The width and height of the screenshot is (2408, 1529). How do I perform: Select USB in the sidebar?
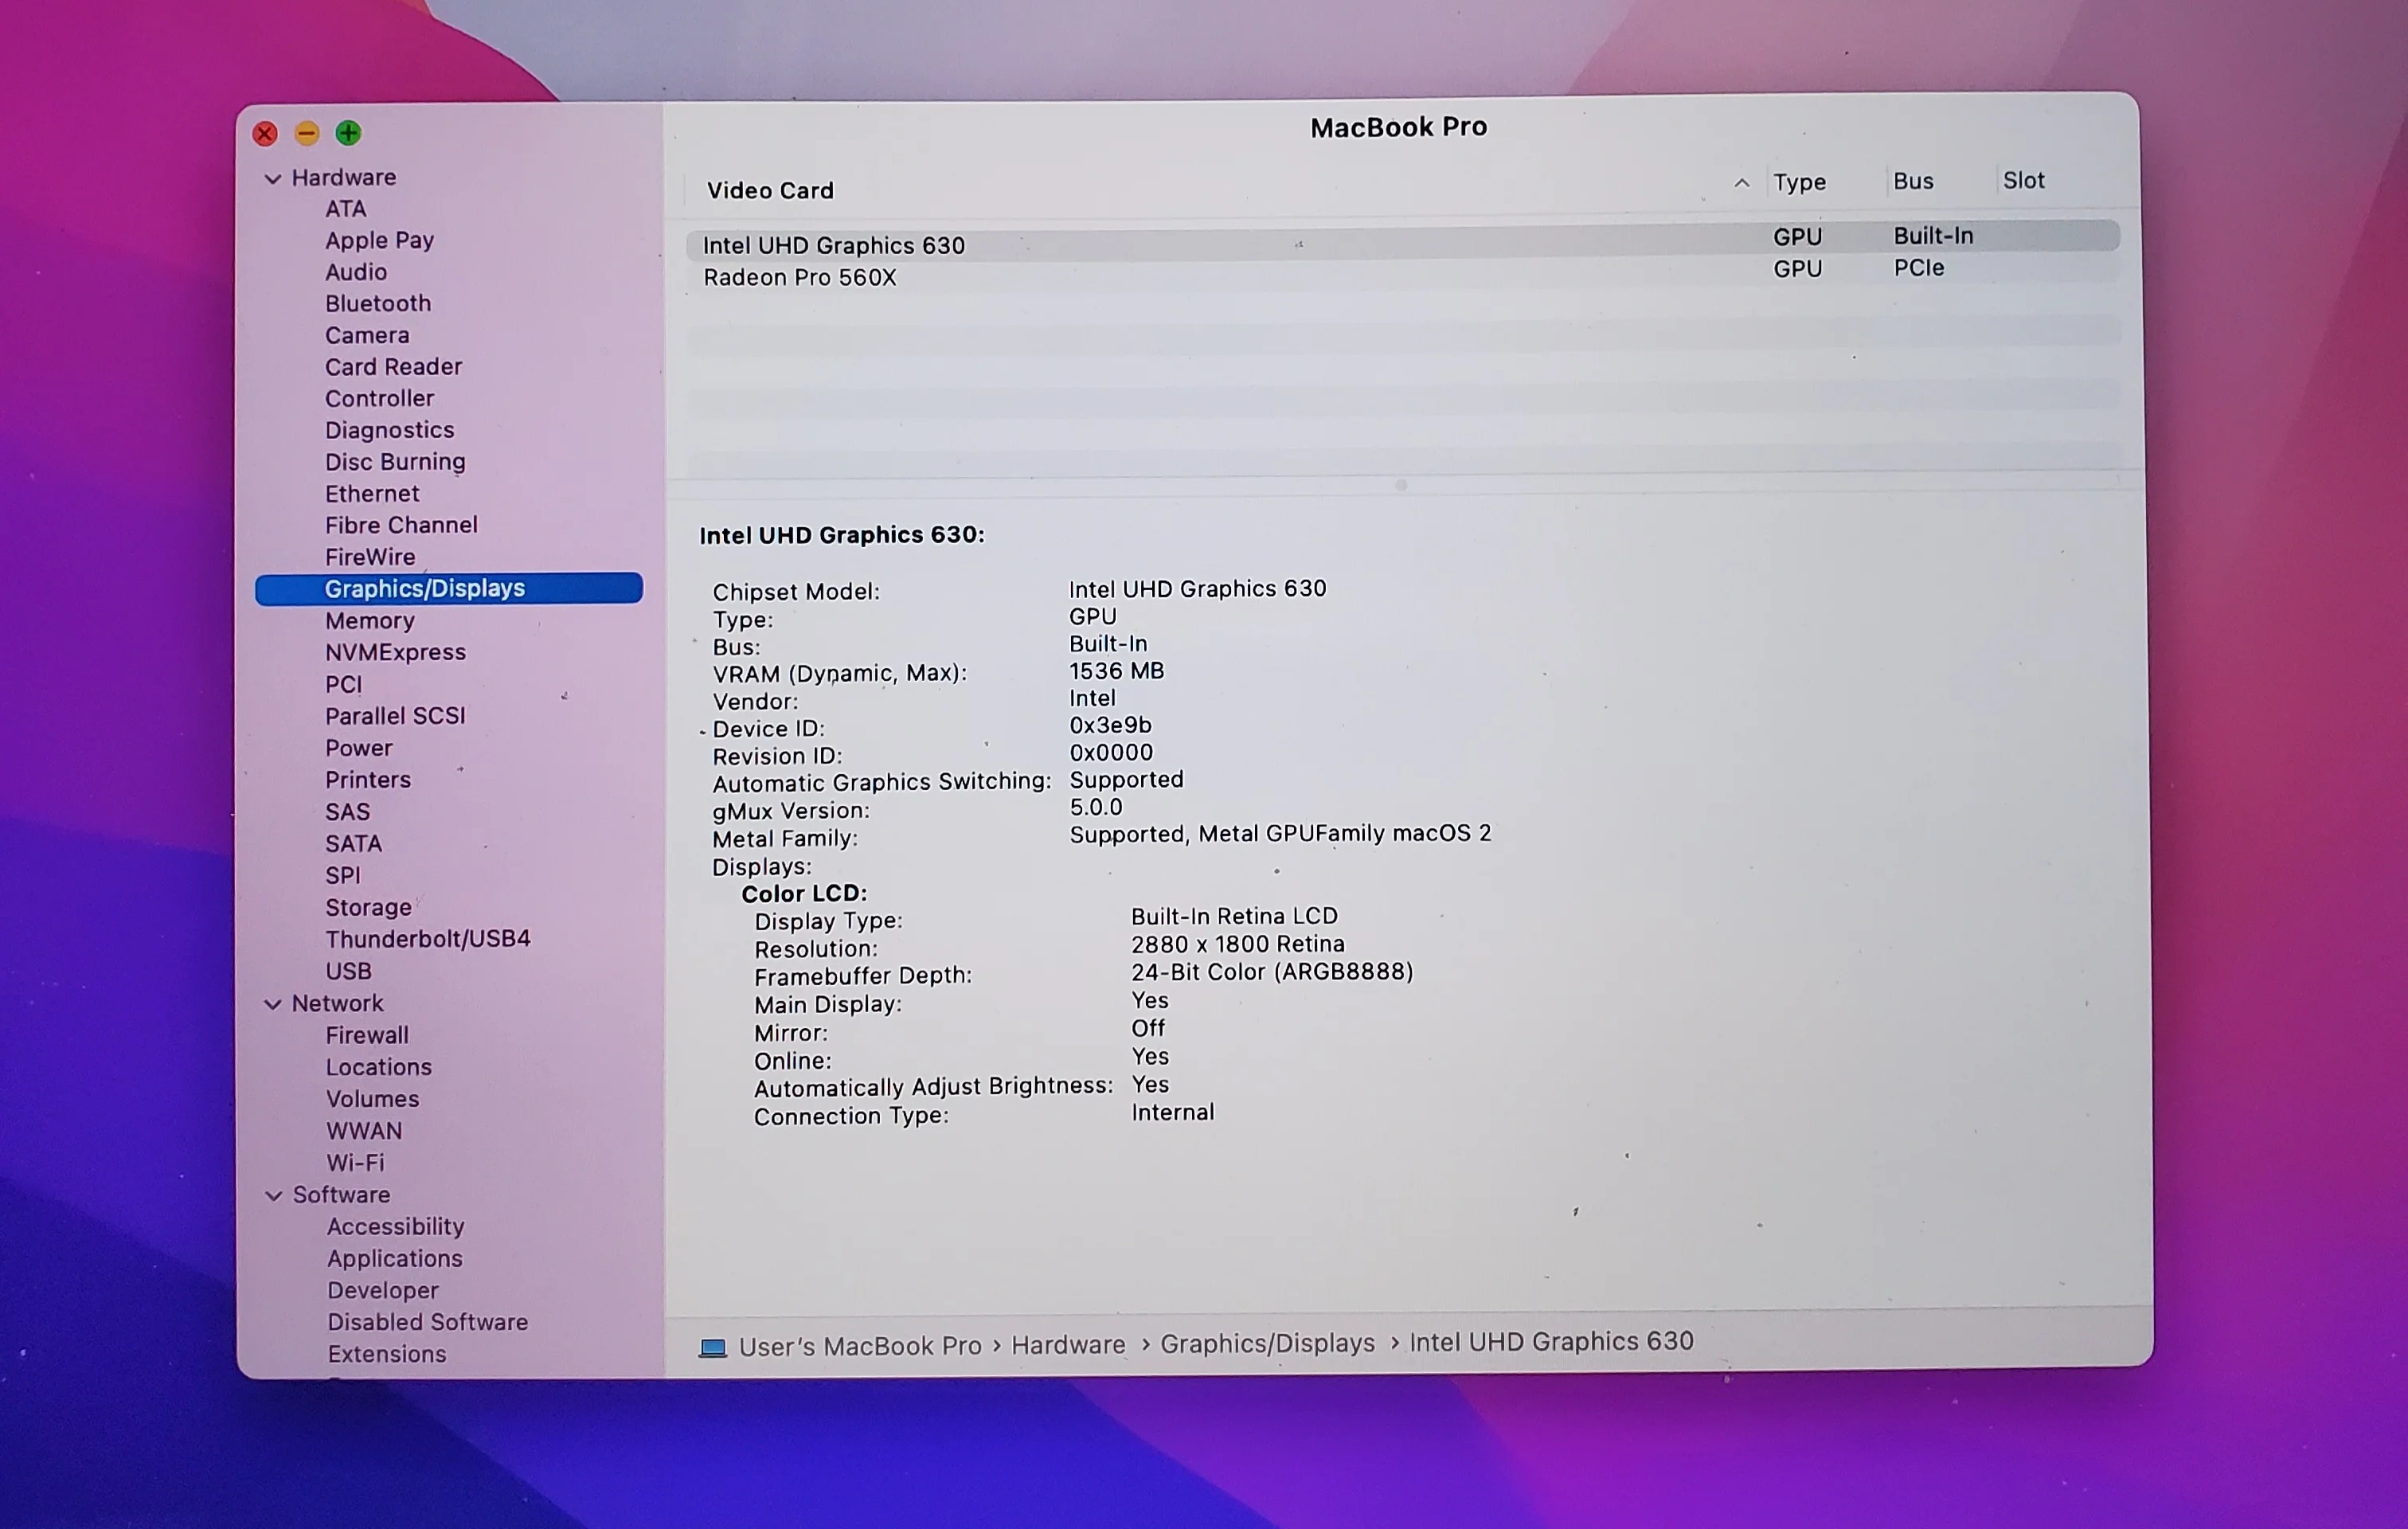coord(348,972)
